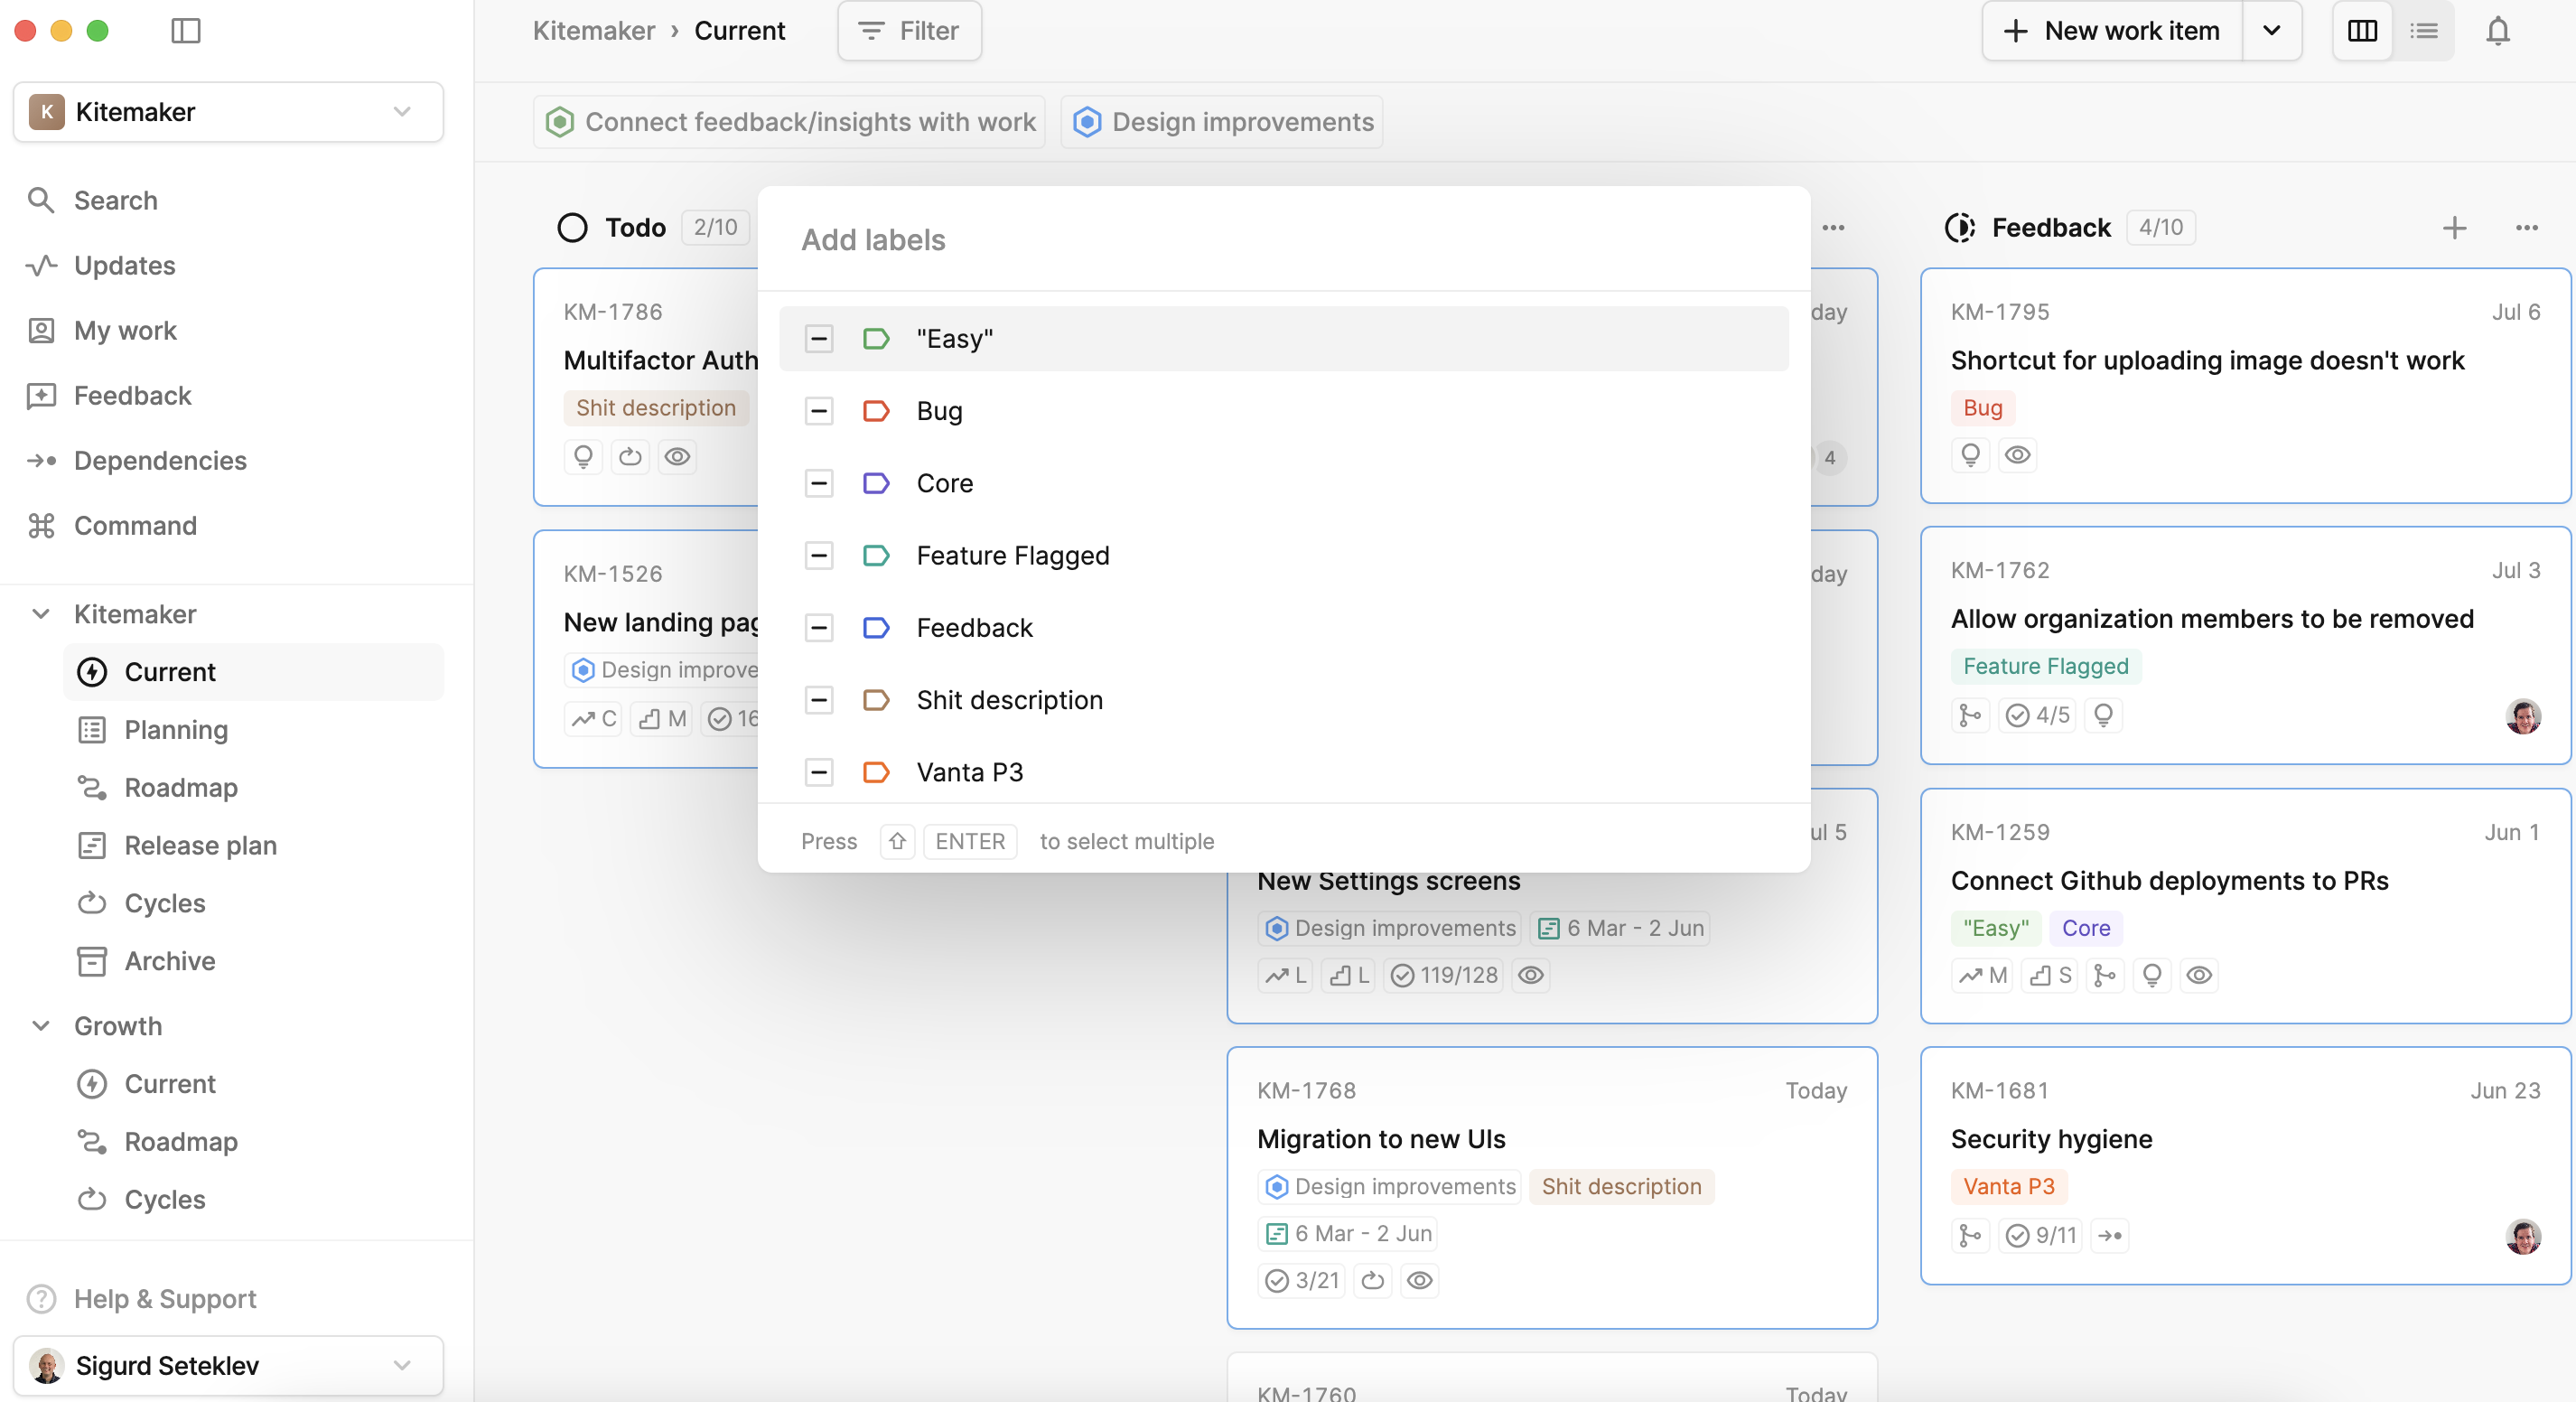Open Dependencies in the sidebar
Image resolution: width=2576 pixels, height=1402 pixels.
tap(160, 460)
